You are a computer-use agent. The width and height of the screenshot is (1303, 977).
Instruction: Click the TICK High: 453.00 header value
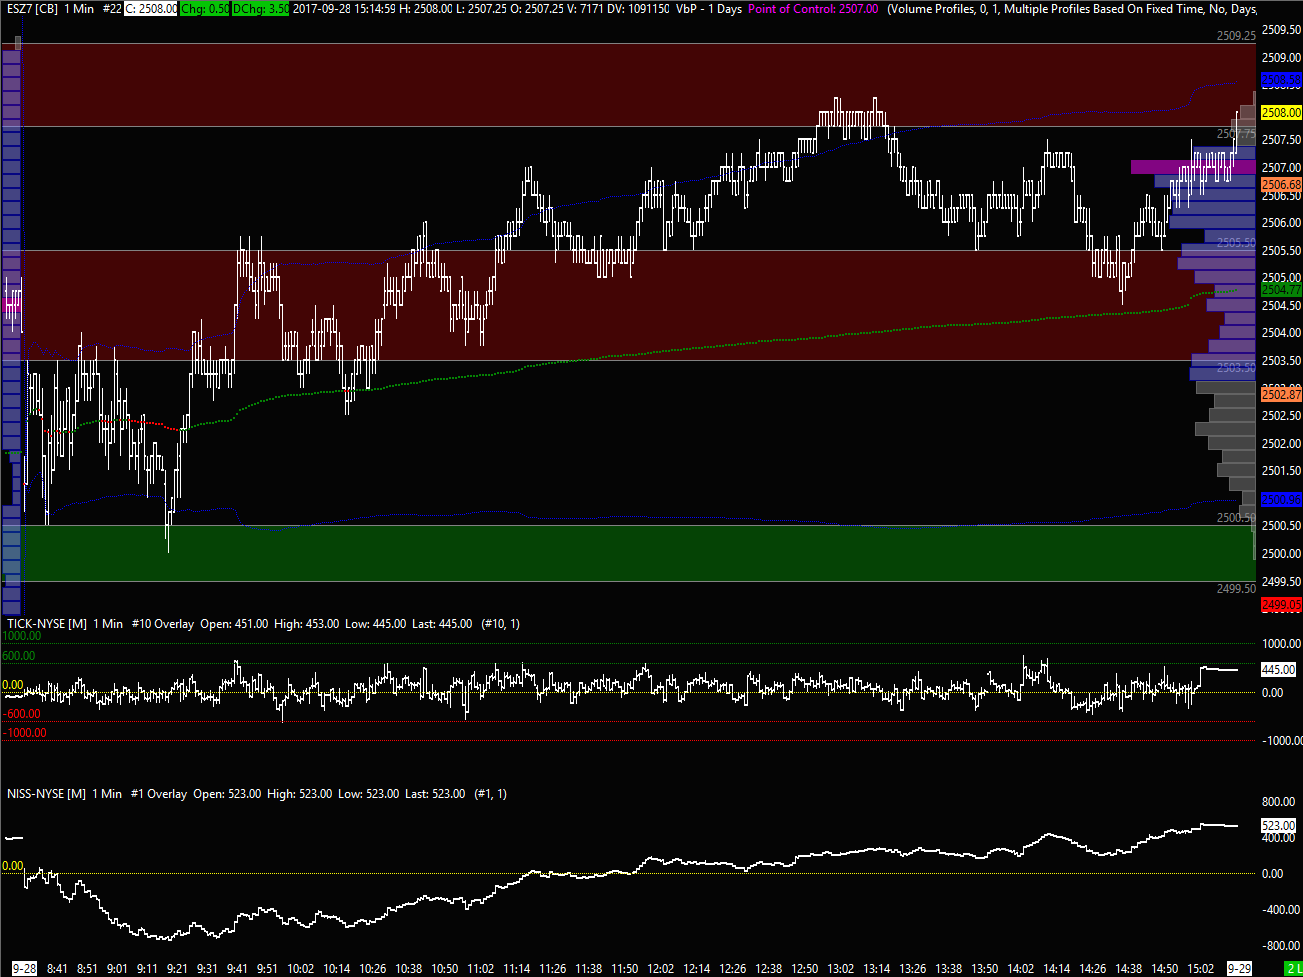tap(307, 624)
